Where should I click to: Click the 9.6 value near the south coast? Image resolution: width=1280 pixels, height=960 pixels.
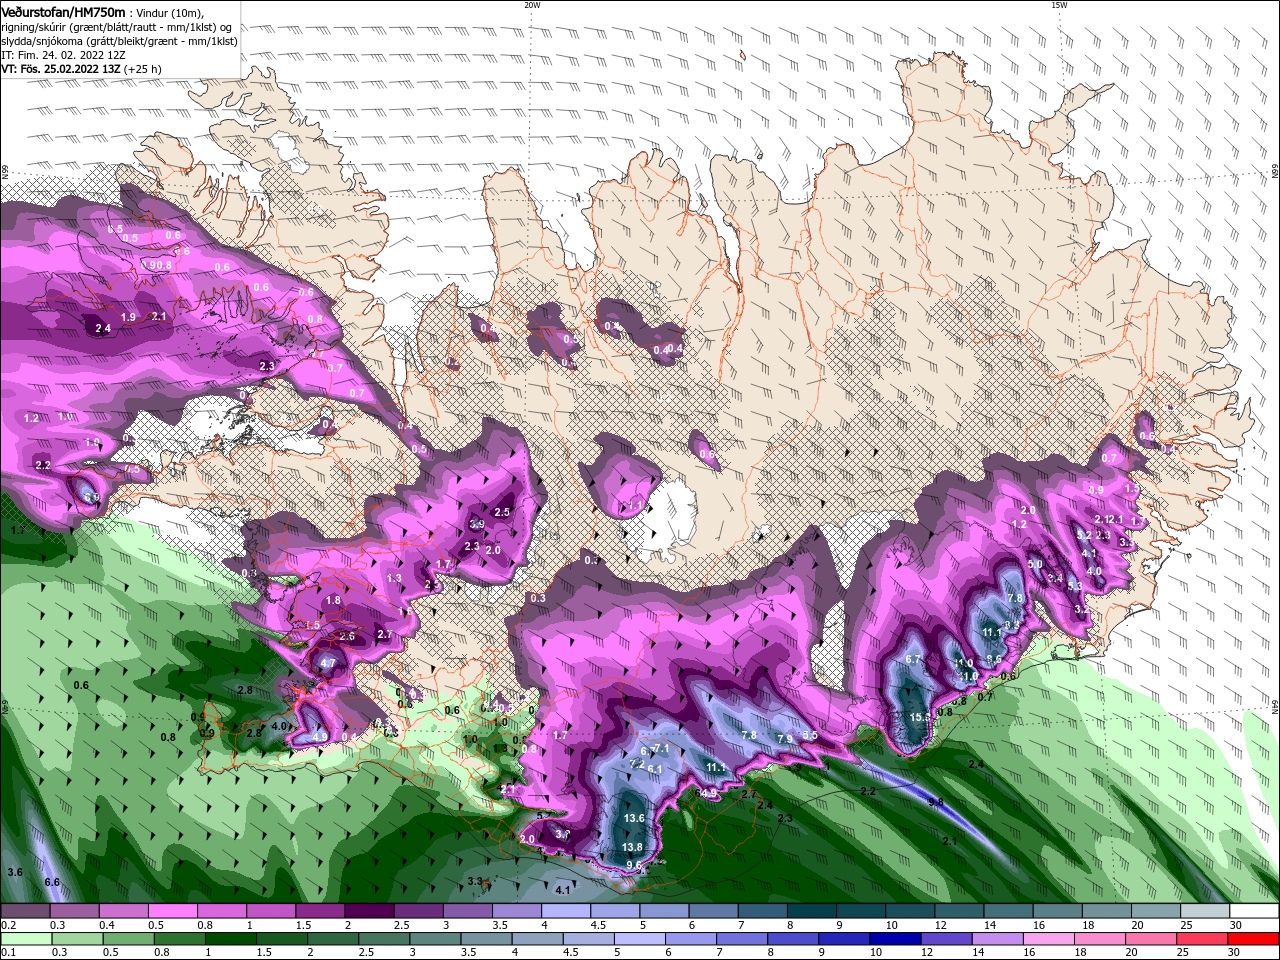[x=634, y=865]
